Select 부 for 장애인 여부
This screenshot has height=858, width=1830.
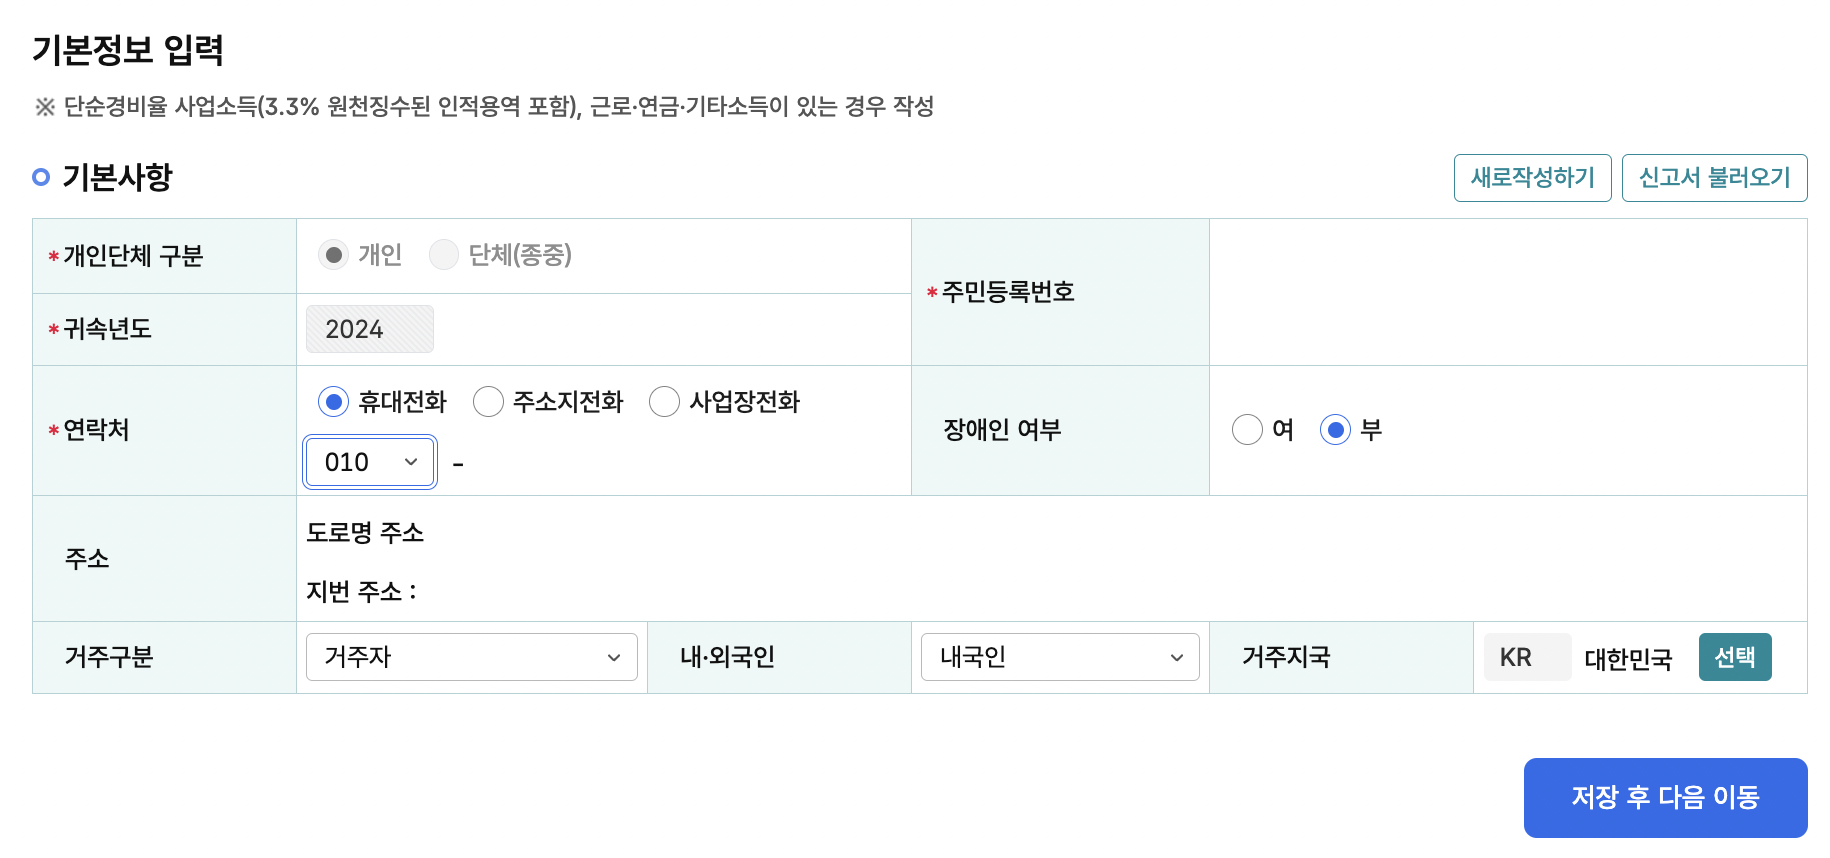coord(1336,429)
